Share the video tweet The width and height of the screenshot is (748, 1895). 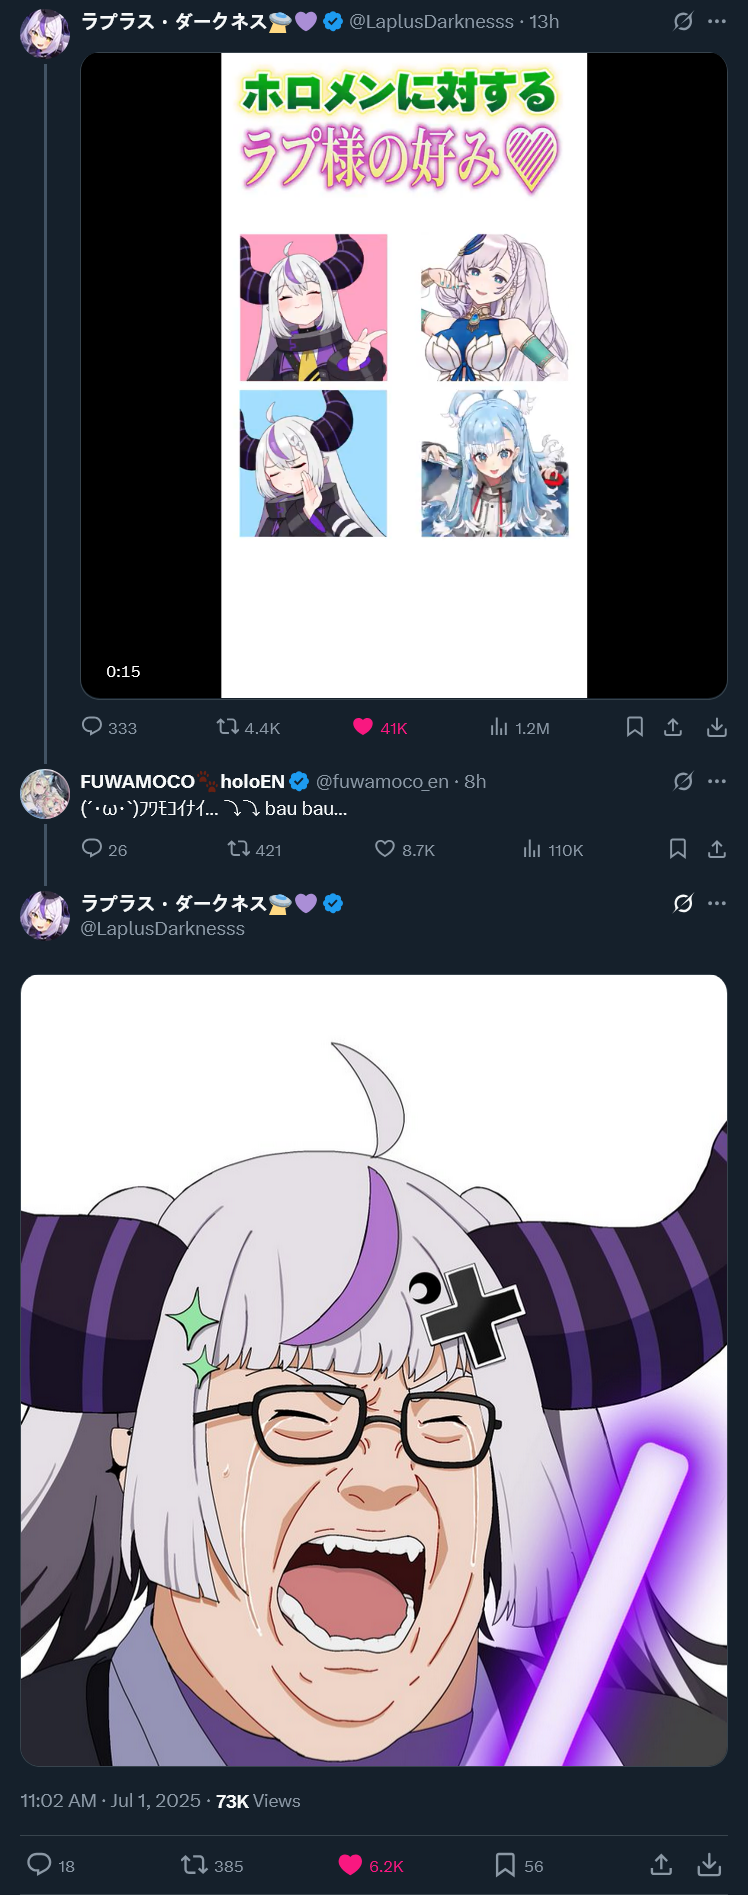[673, 726]
